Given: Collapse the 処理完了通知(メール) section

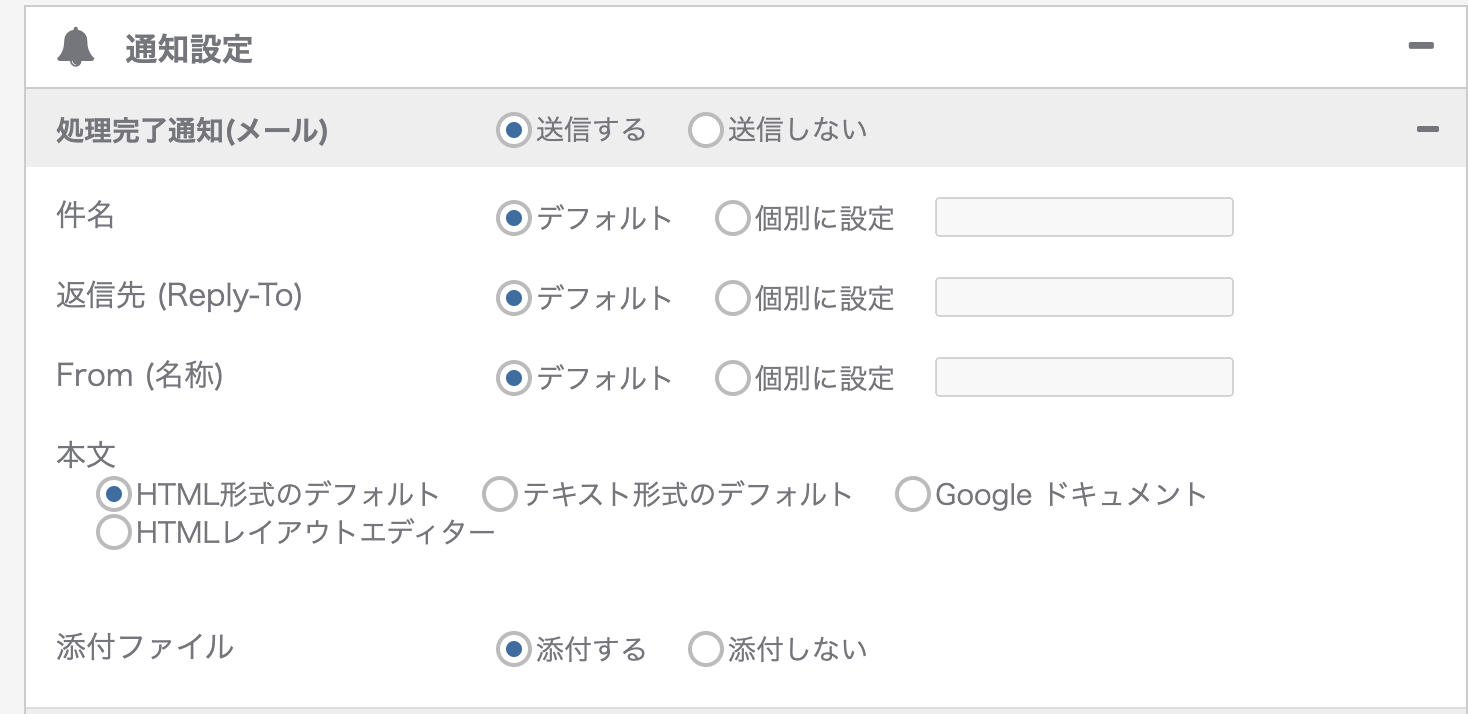Looking at the screenshot, I should (1428, 129).
